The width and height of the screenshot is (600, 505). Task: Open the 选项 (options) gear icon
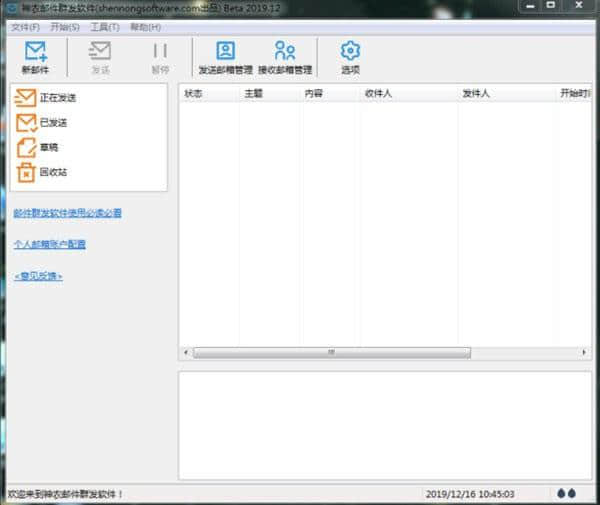pyautogui.click(x=350, y=56)
